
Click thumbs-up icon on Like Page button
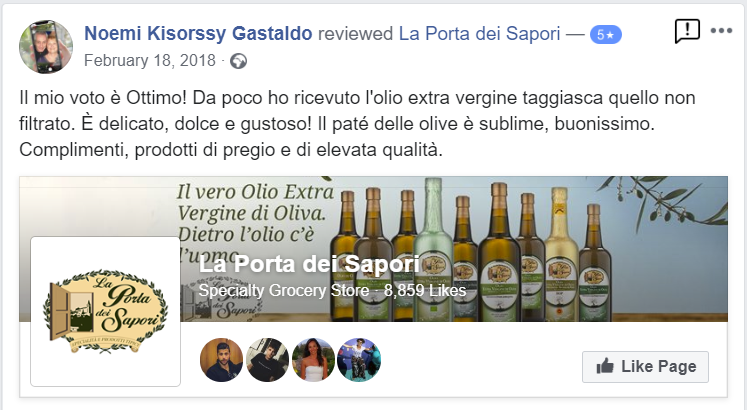(x=605, y=367)
